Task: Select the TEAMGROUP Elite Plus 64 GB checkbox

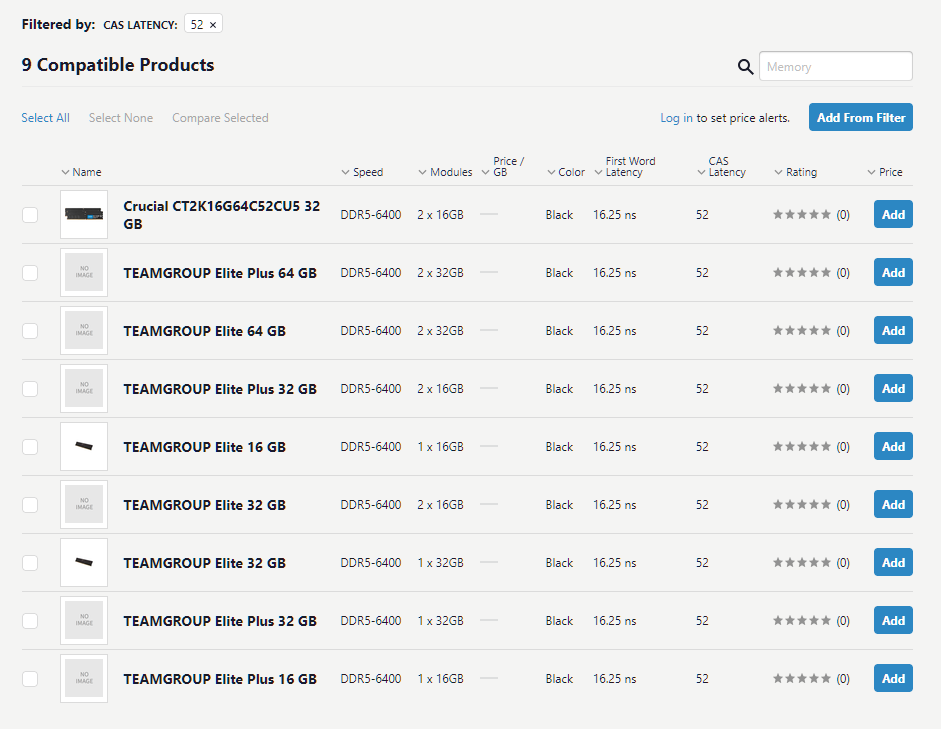Action: 30,273
